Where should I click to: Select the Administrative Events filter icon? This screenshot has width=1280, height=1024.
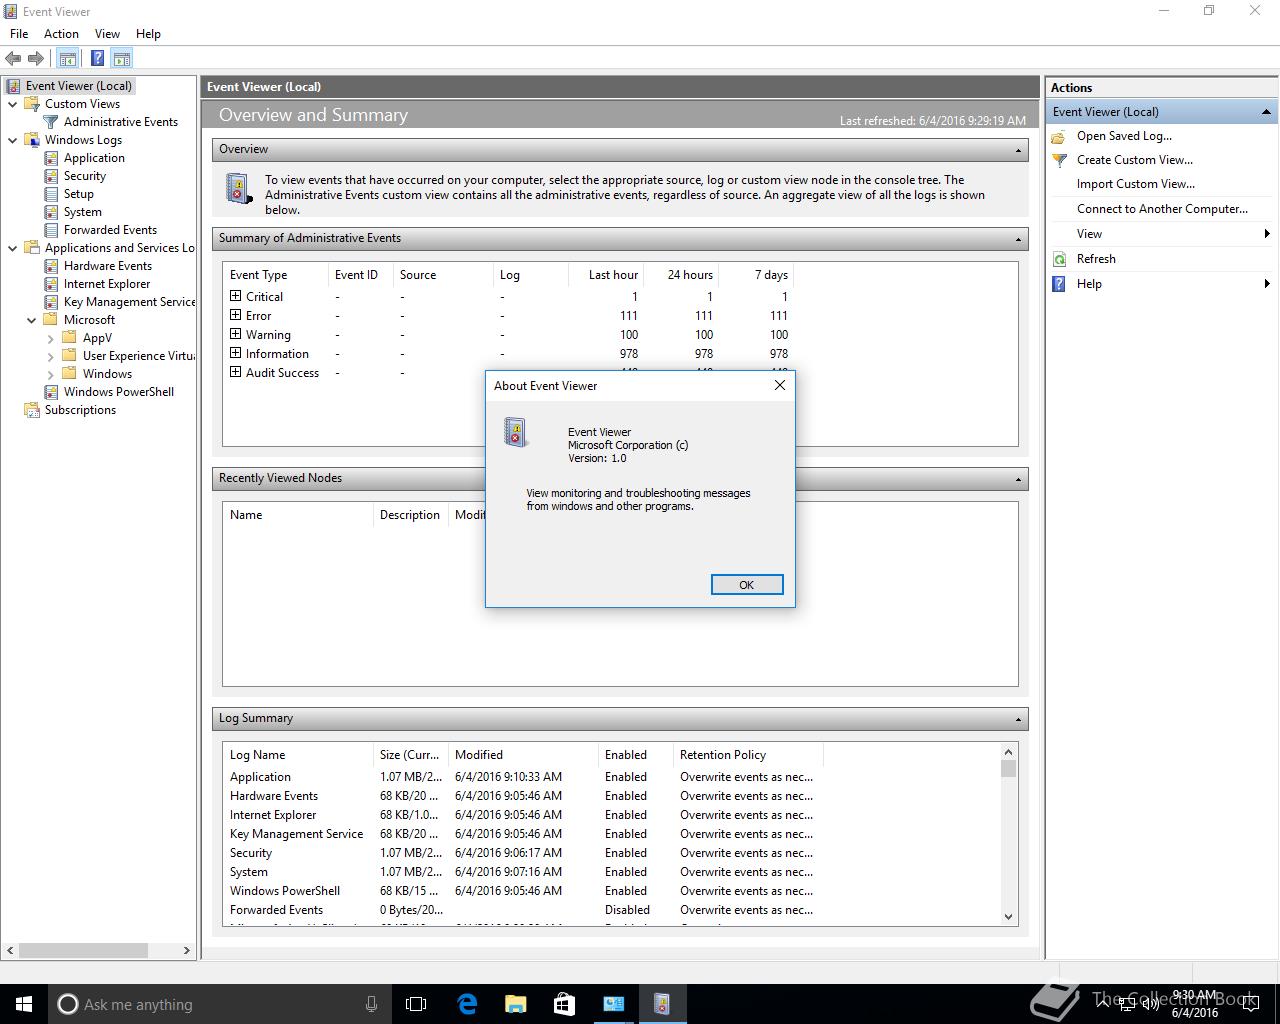(x=51, y=122)
